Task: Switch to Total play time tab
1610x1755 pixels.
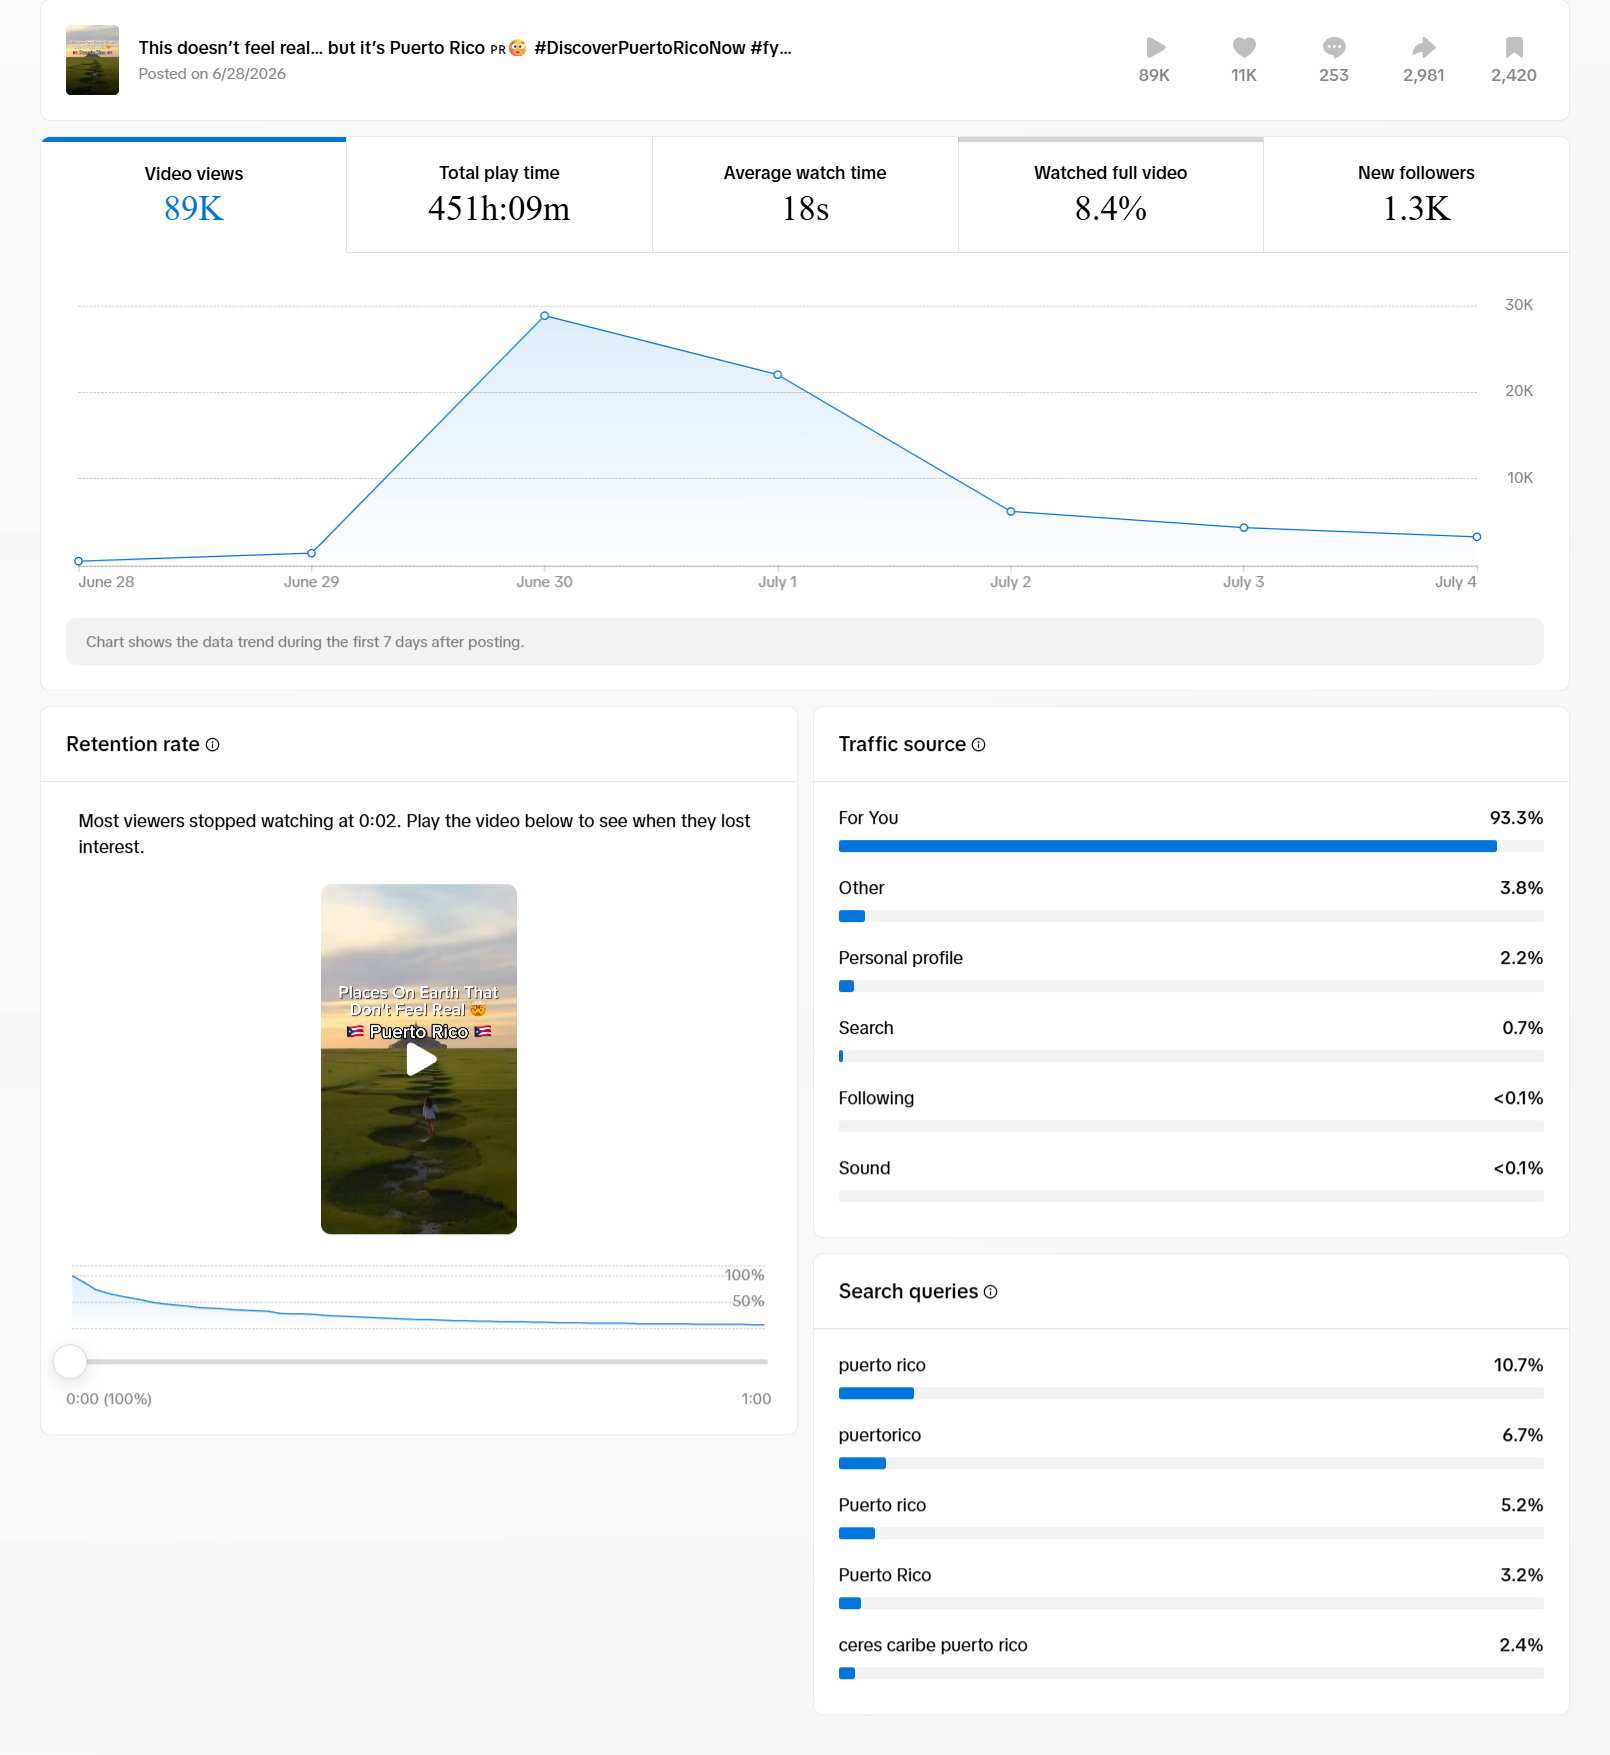Action: [499, 195]
